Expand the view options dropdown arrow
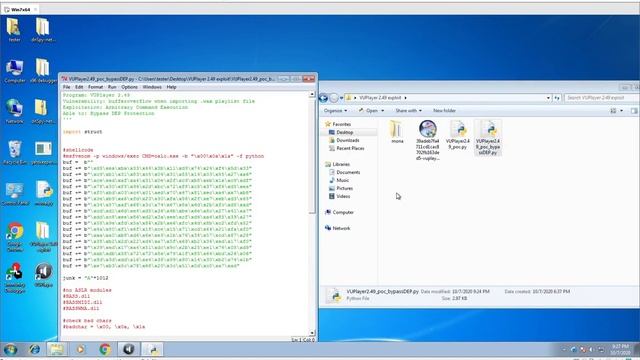This screenshot has width=640, height=360. coord(622,111)
